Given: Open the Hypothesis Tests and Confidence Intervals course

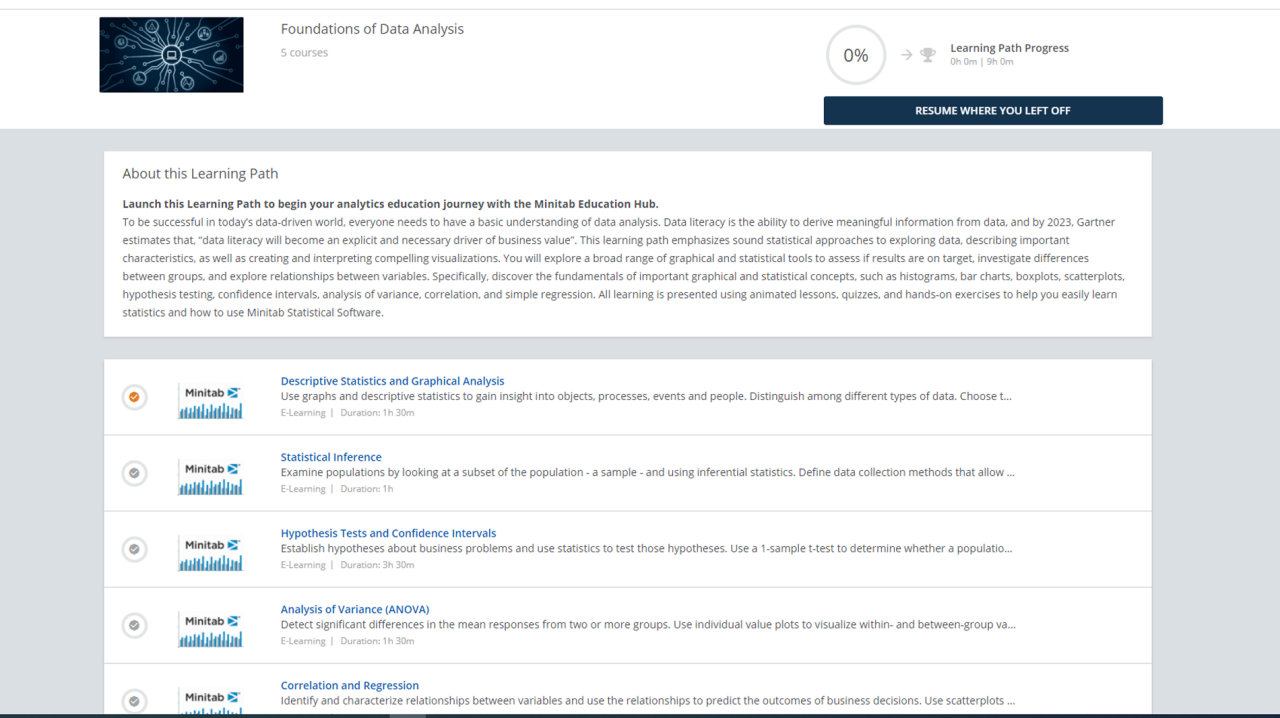Looking at the screenshot, I should (x=388, y=533).
